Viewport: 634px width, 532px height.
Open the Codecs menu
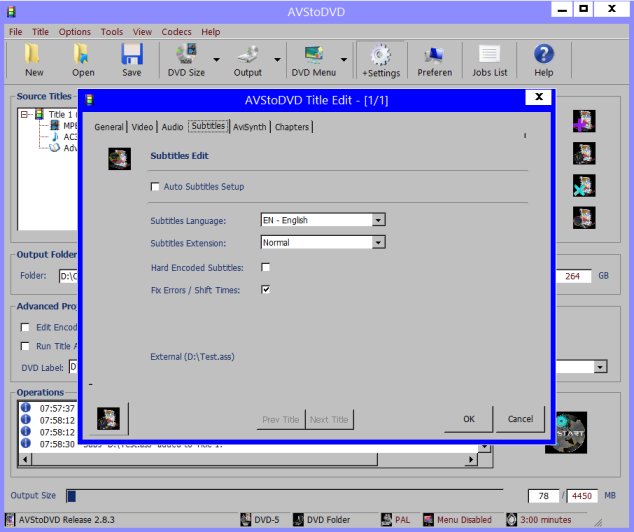176,32
